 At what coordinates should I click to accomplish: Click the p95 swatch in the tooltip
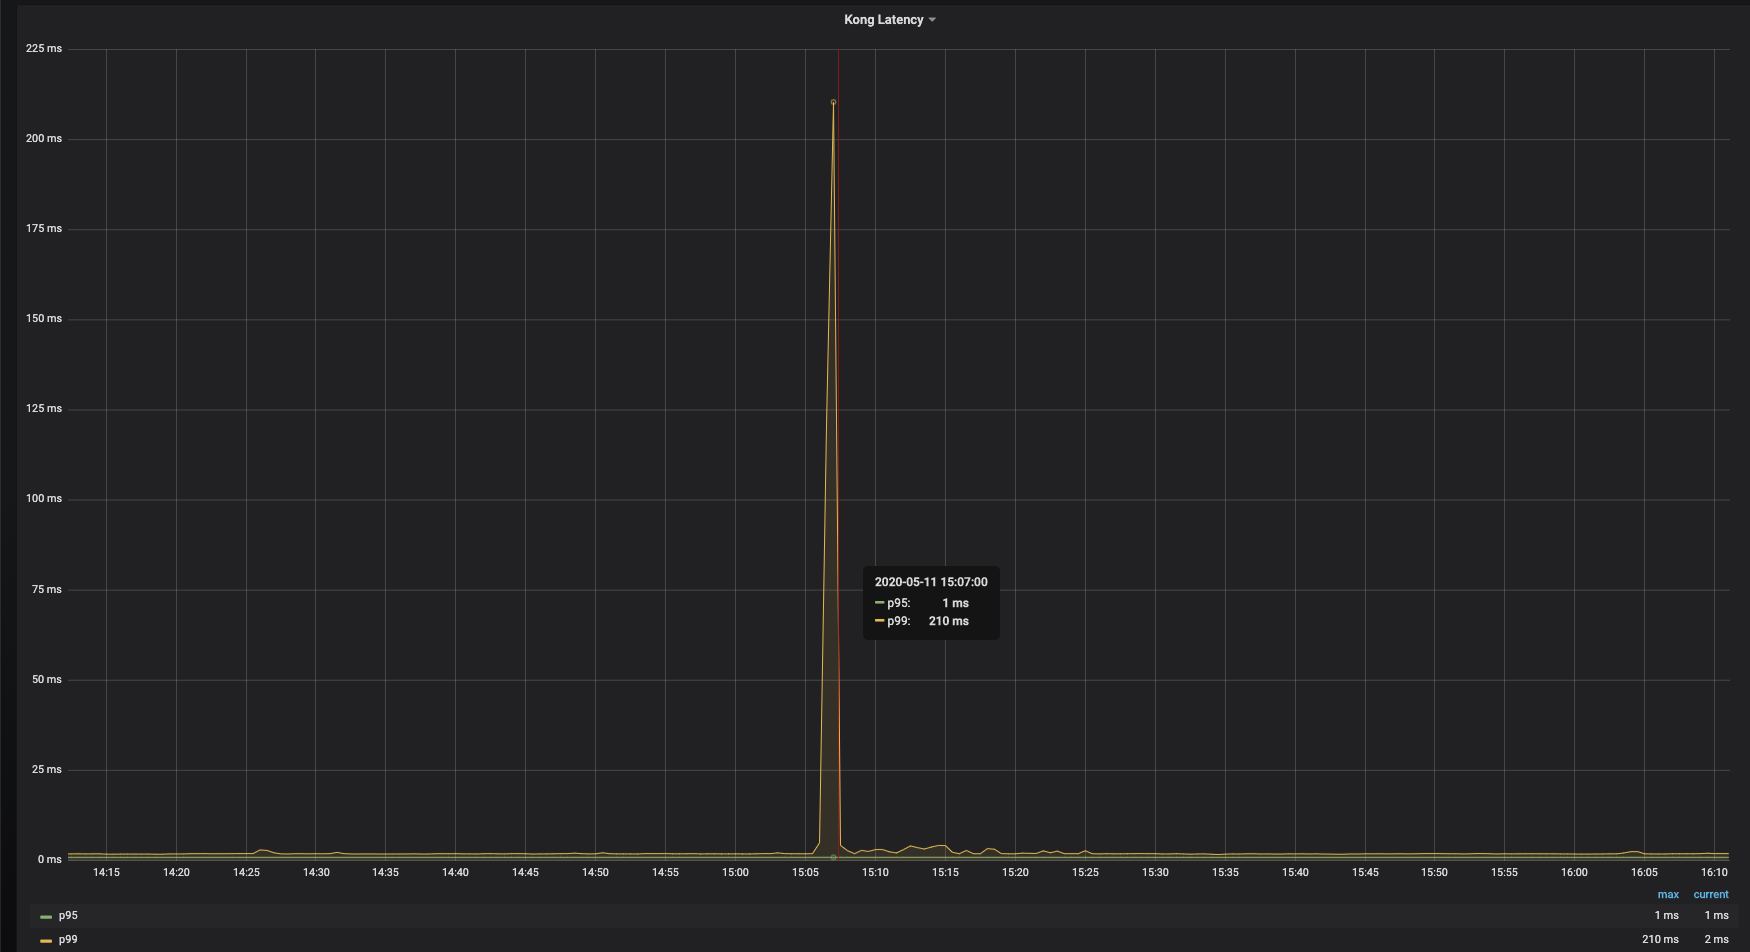pyautogui.click(x=880, y=602)
